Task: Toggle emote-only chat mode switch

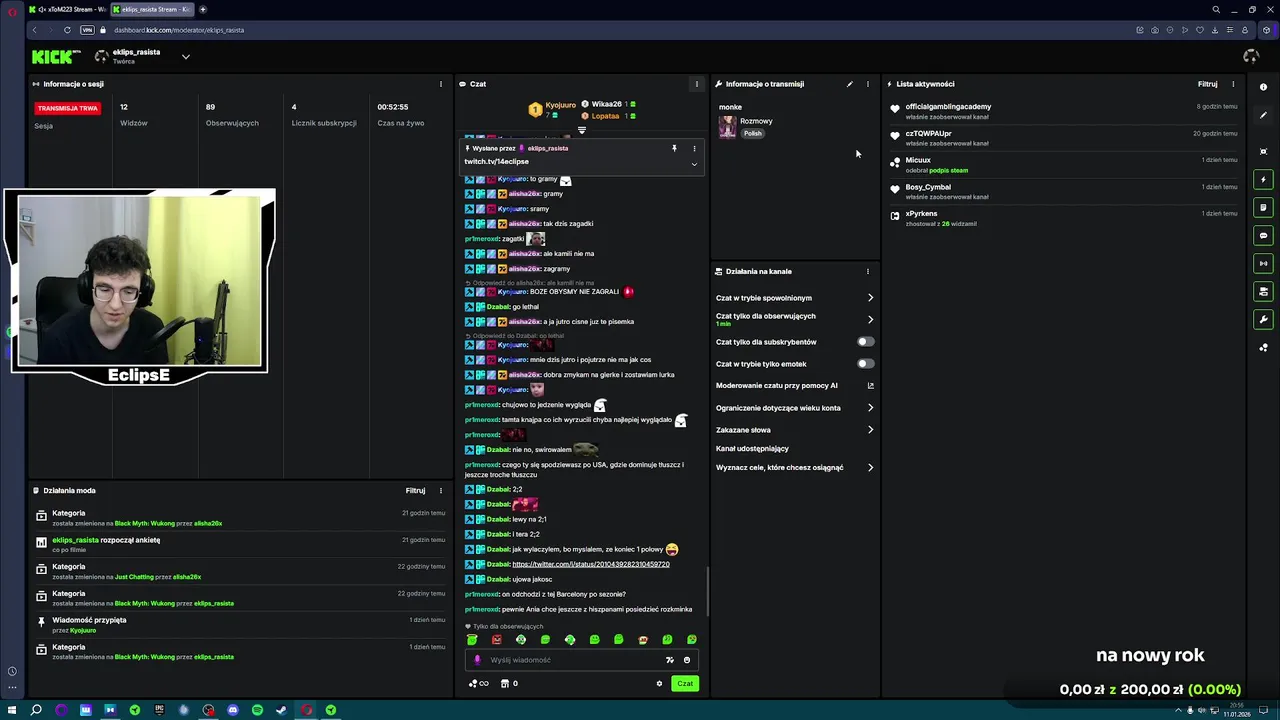Action: pos(866,364)
